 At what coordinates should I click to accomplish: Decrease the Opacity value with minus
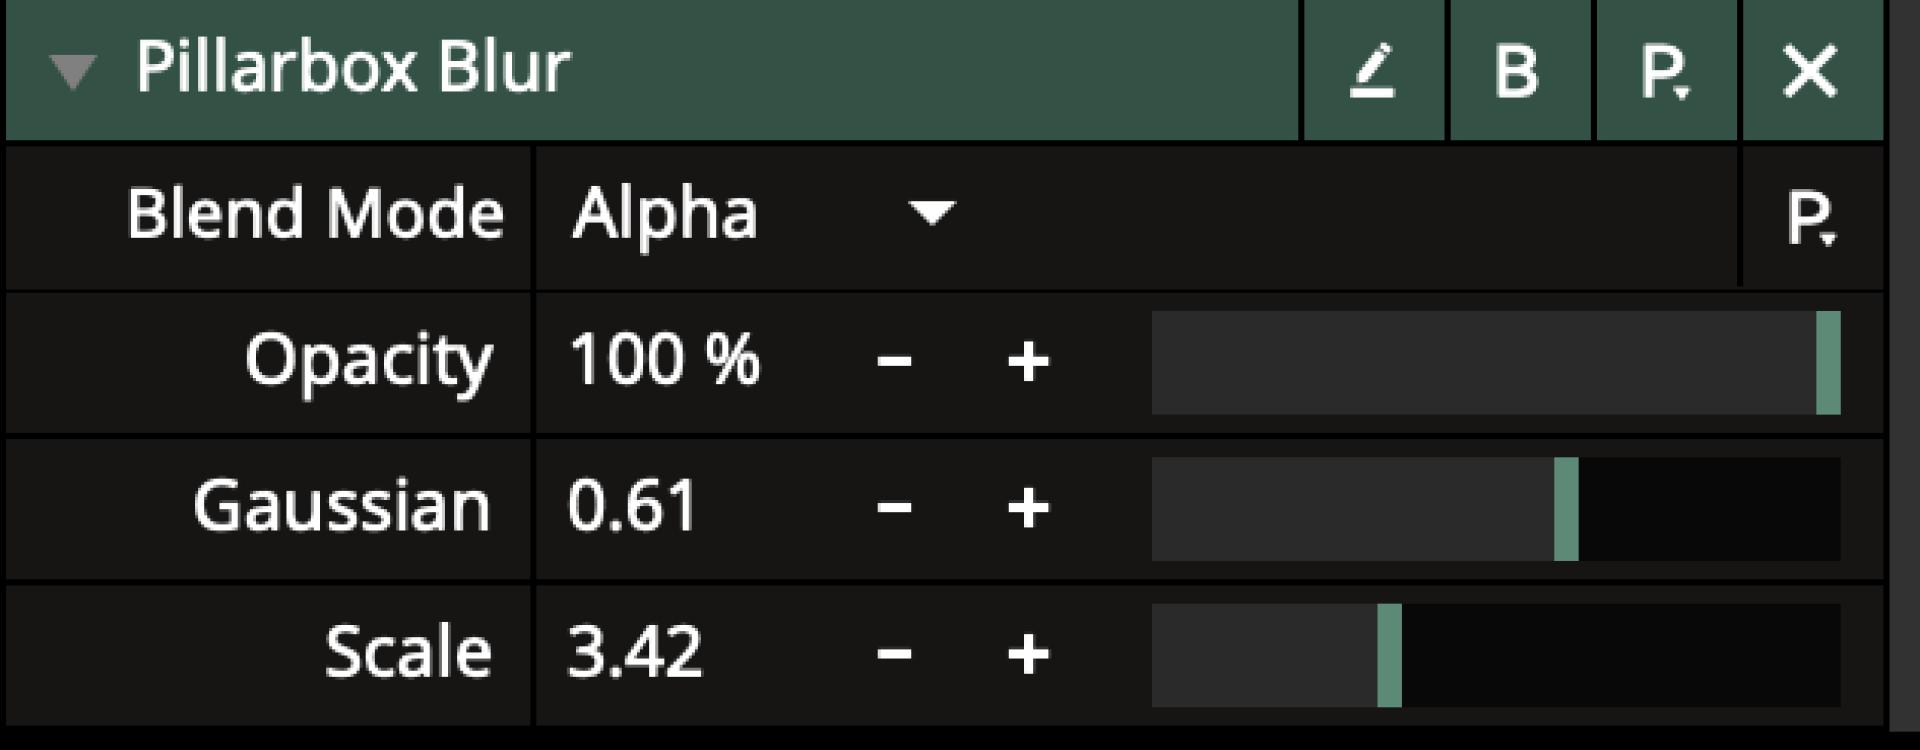click(894, 362)
